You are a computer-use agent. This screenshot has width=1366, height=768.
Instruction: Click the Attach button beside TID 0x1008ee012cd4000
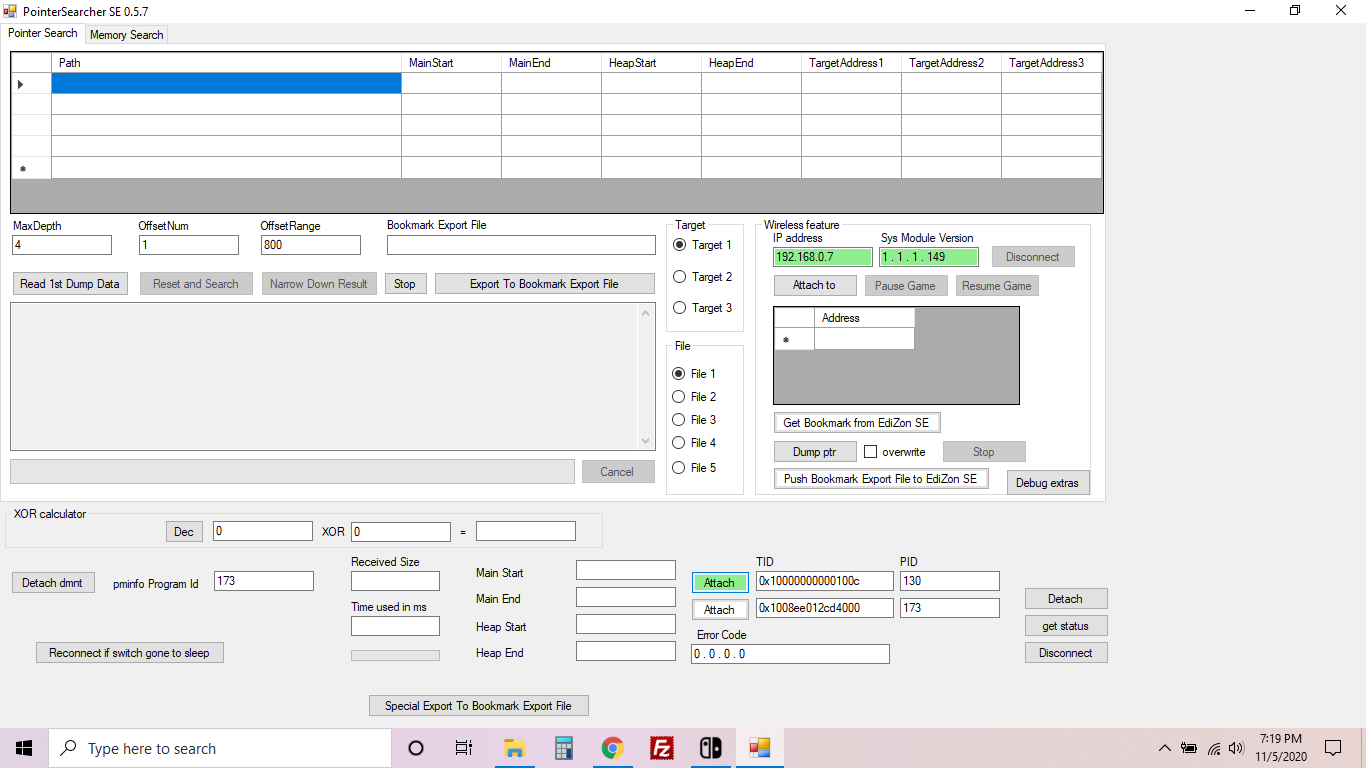pos(719,610)
